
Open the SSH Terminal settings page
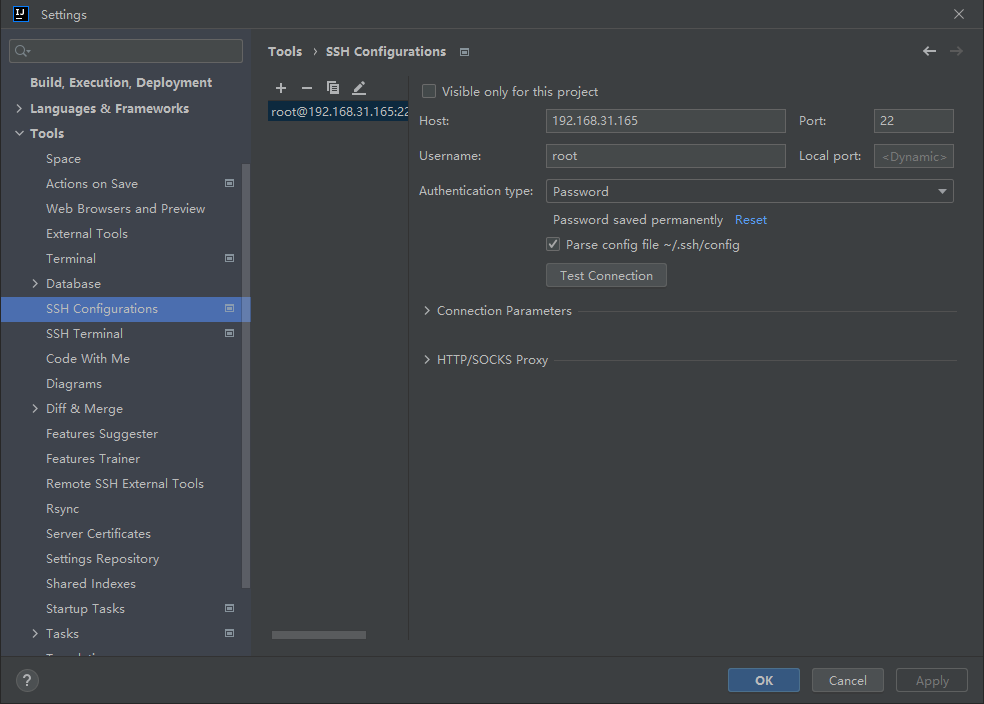(84, 334)
